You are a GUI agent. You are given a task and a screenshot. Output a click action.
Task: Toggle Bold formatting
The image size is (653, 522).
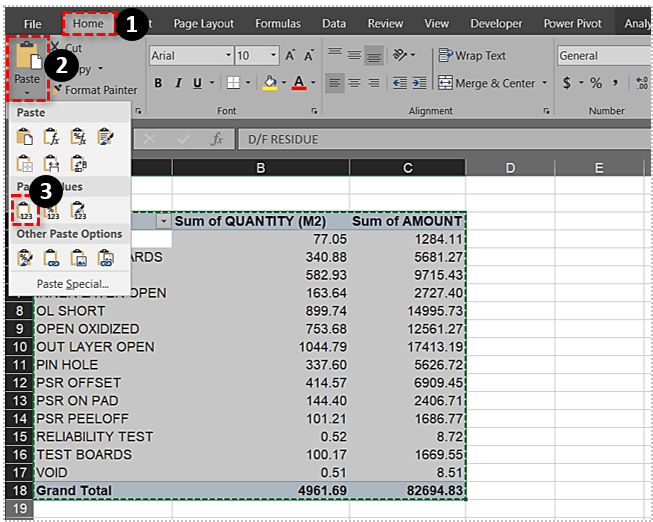click(158, 83)
